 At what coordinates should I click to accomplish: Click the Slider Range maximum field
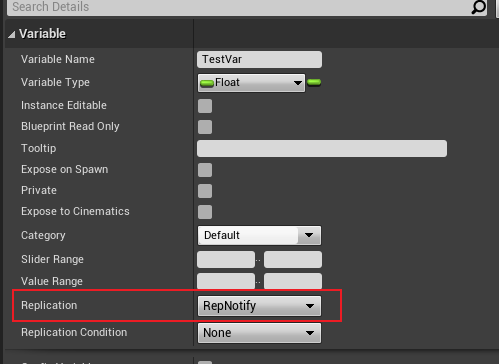click(x=293, y=260)
